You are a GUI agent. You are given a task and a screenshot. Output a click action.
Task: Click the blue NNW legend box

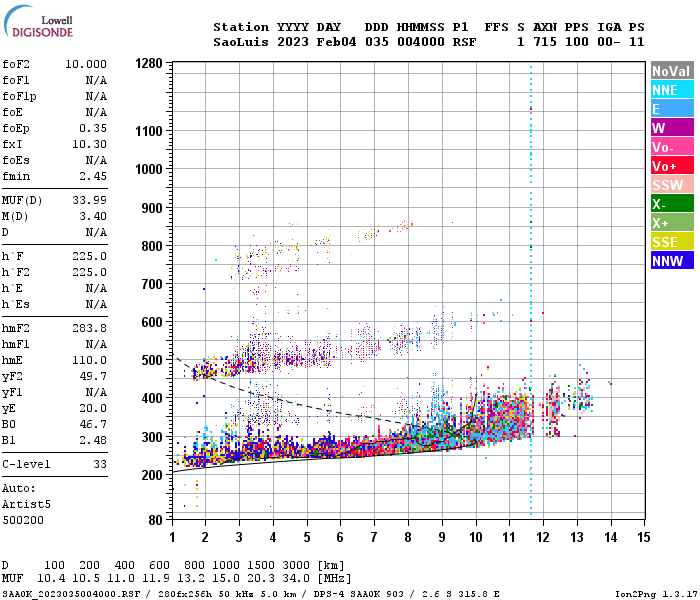point(672,261)
